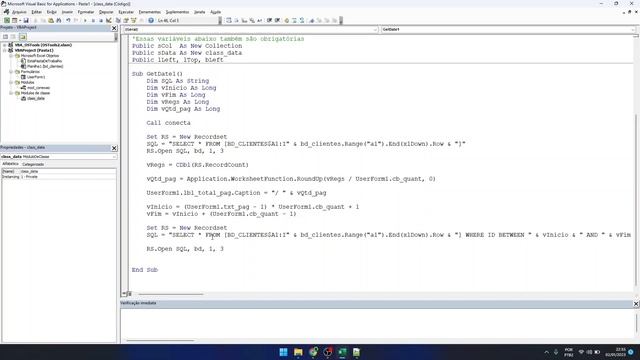Open VBA Help with the question-mark icon
The width and height of the screenshot is (640, 360).
coord(151,20)
